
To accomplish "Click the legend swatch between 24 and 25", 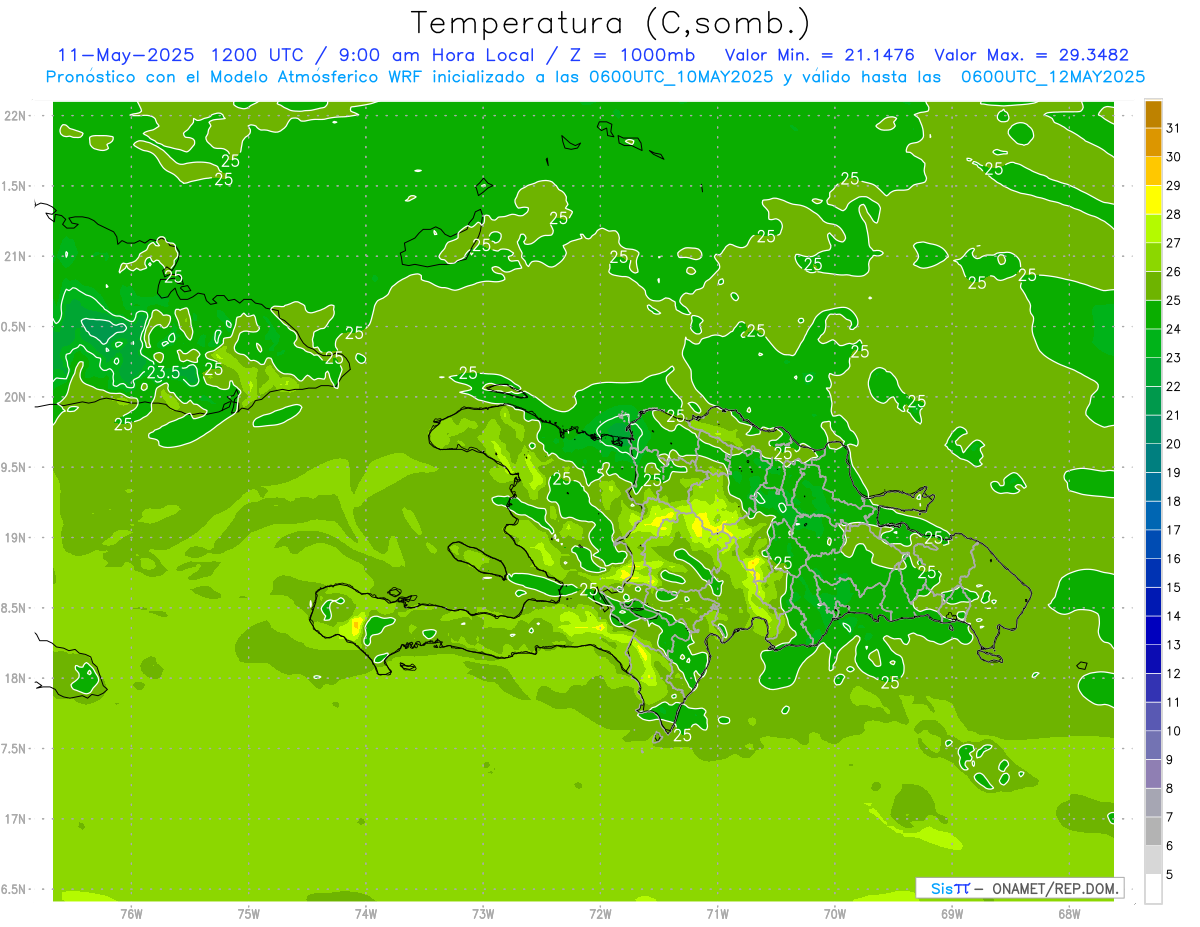I will tap(1153, 315).
